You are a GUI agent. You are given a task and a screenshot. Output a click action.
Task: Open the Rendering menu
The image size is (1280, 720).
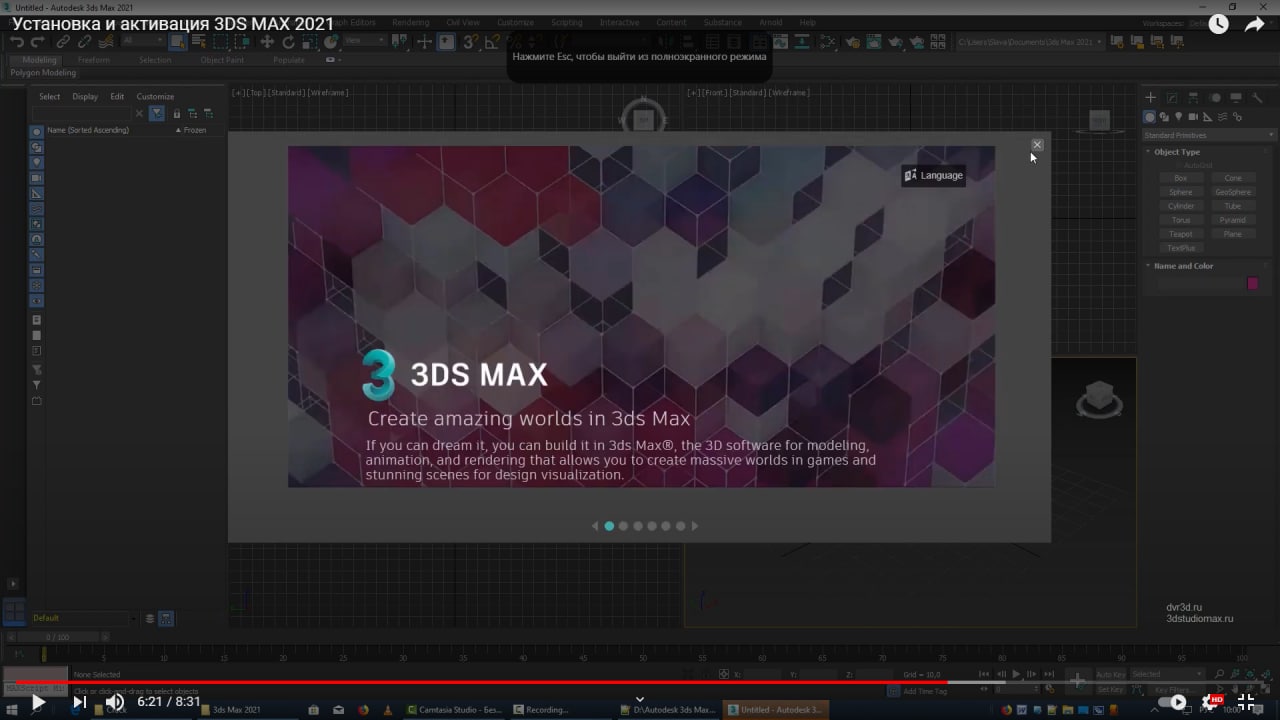(x=410, y=22)
